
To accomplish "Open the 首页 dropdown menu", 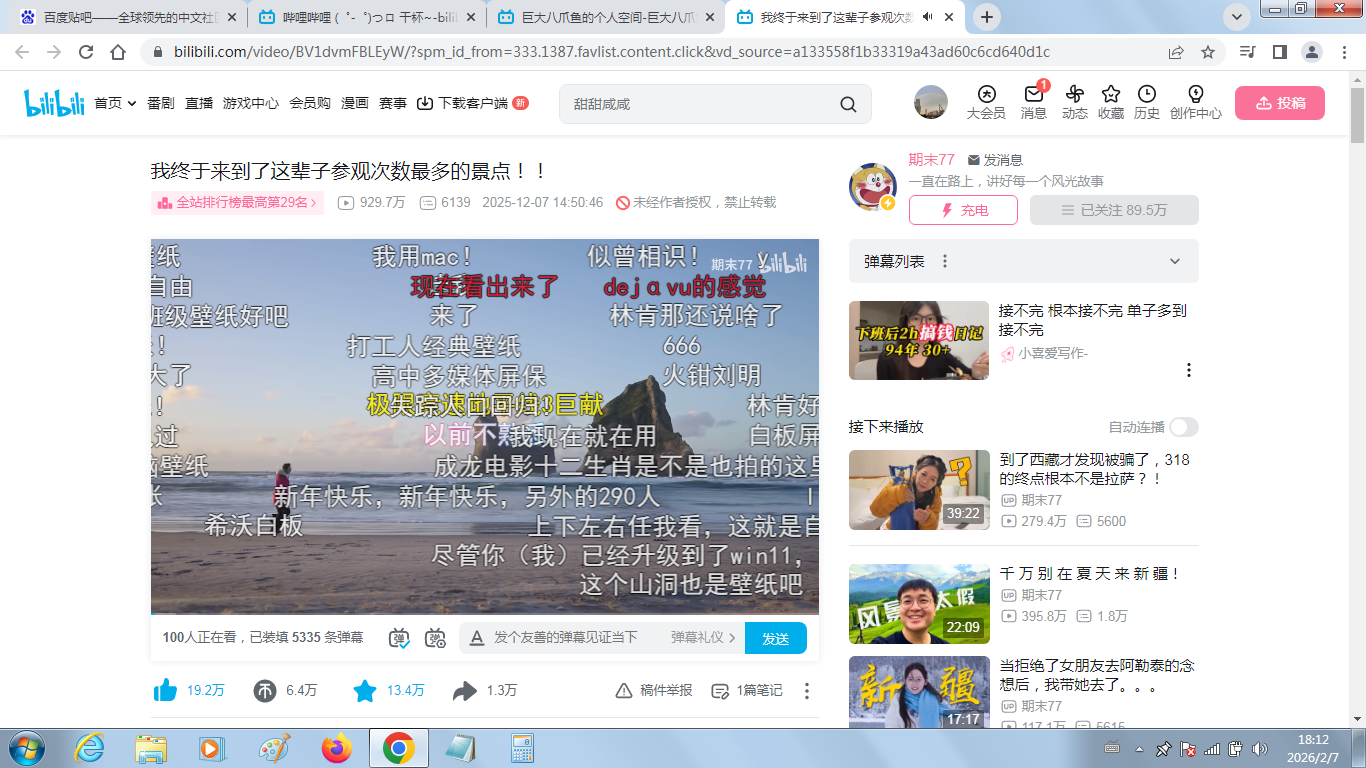I will click(115, 103).
